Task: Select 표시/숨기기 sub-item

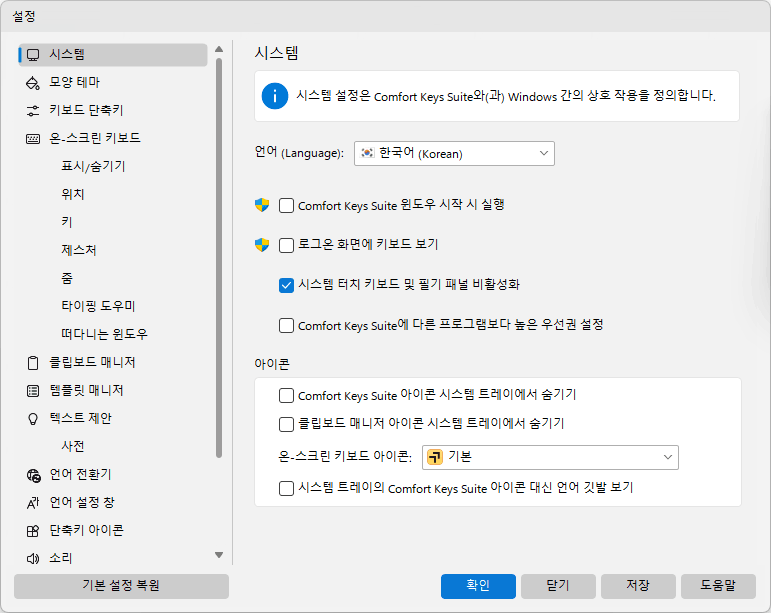Action: click(x=93, y=166)
